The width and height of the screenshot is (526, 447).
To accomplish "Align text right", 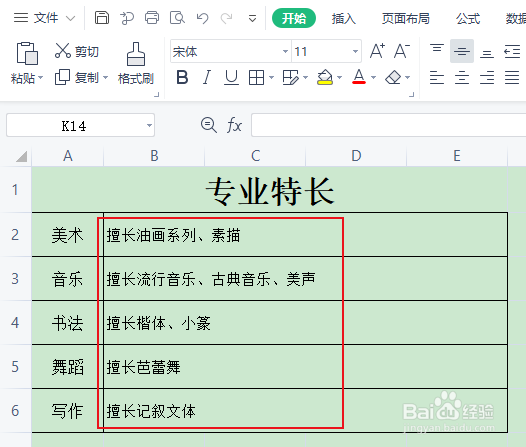I will (487, 77).
